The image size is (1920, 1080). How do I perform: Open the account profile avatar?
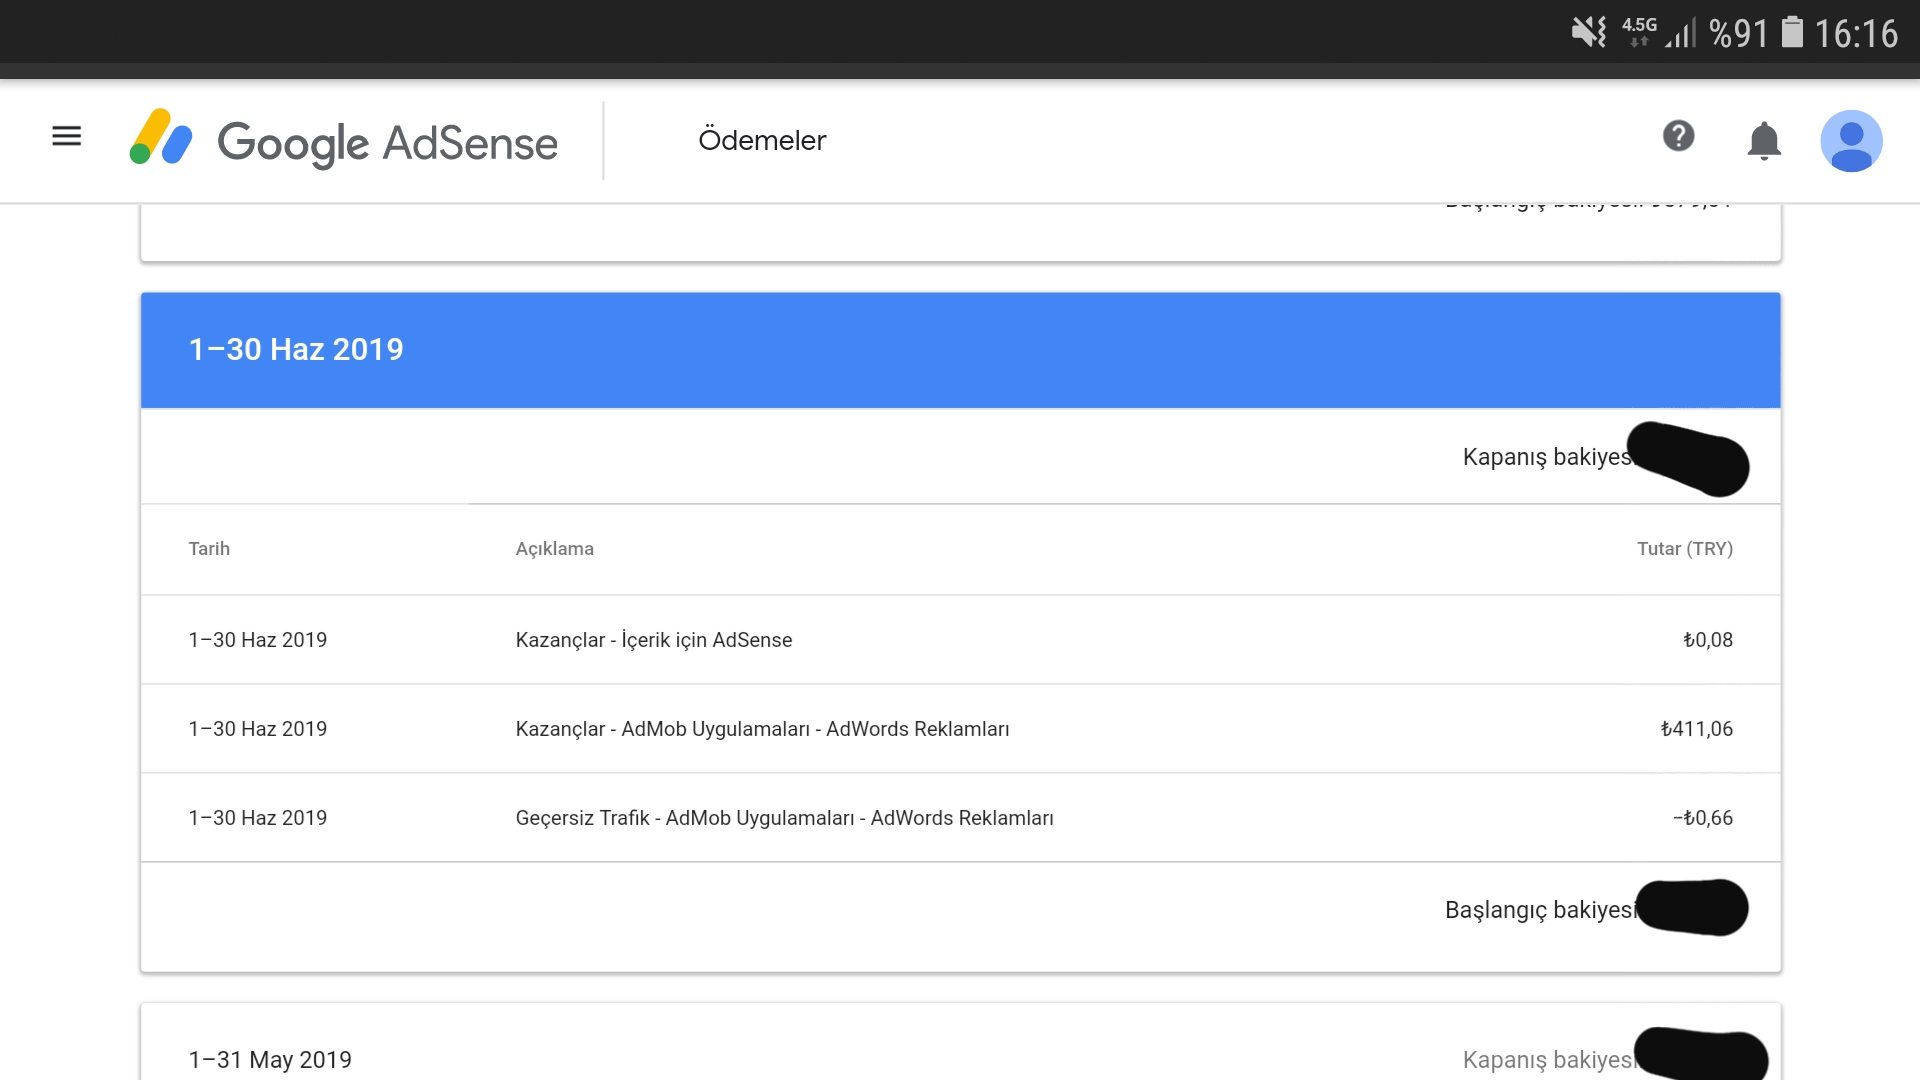tap(1851, 141)
